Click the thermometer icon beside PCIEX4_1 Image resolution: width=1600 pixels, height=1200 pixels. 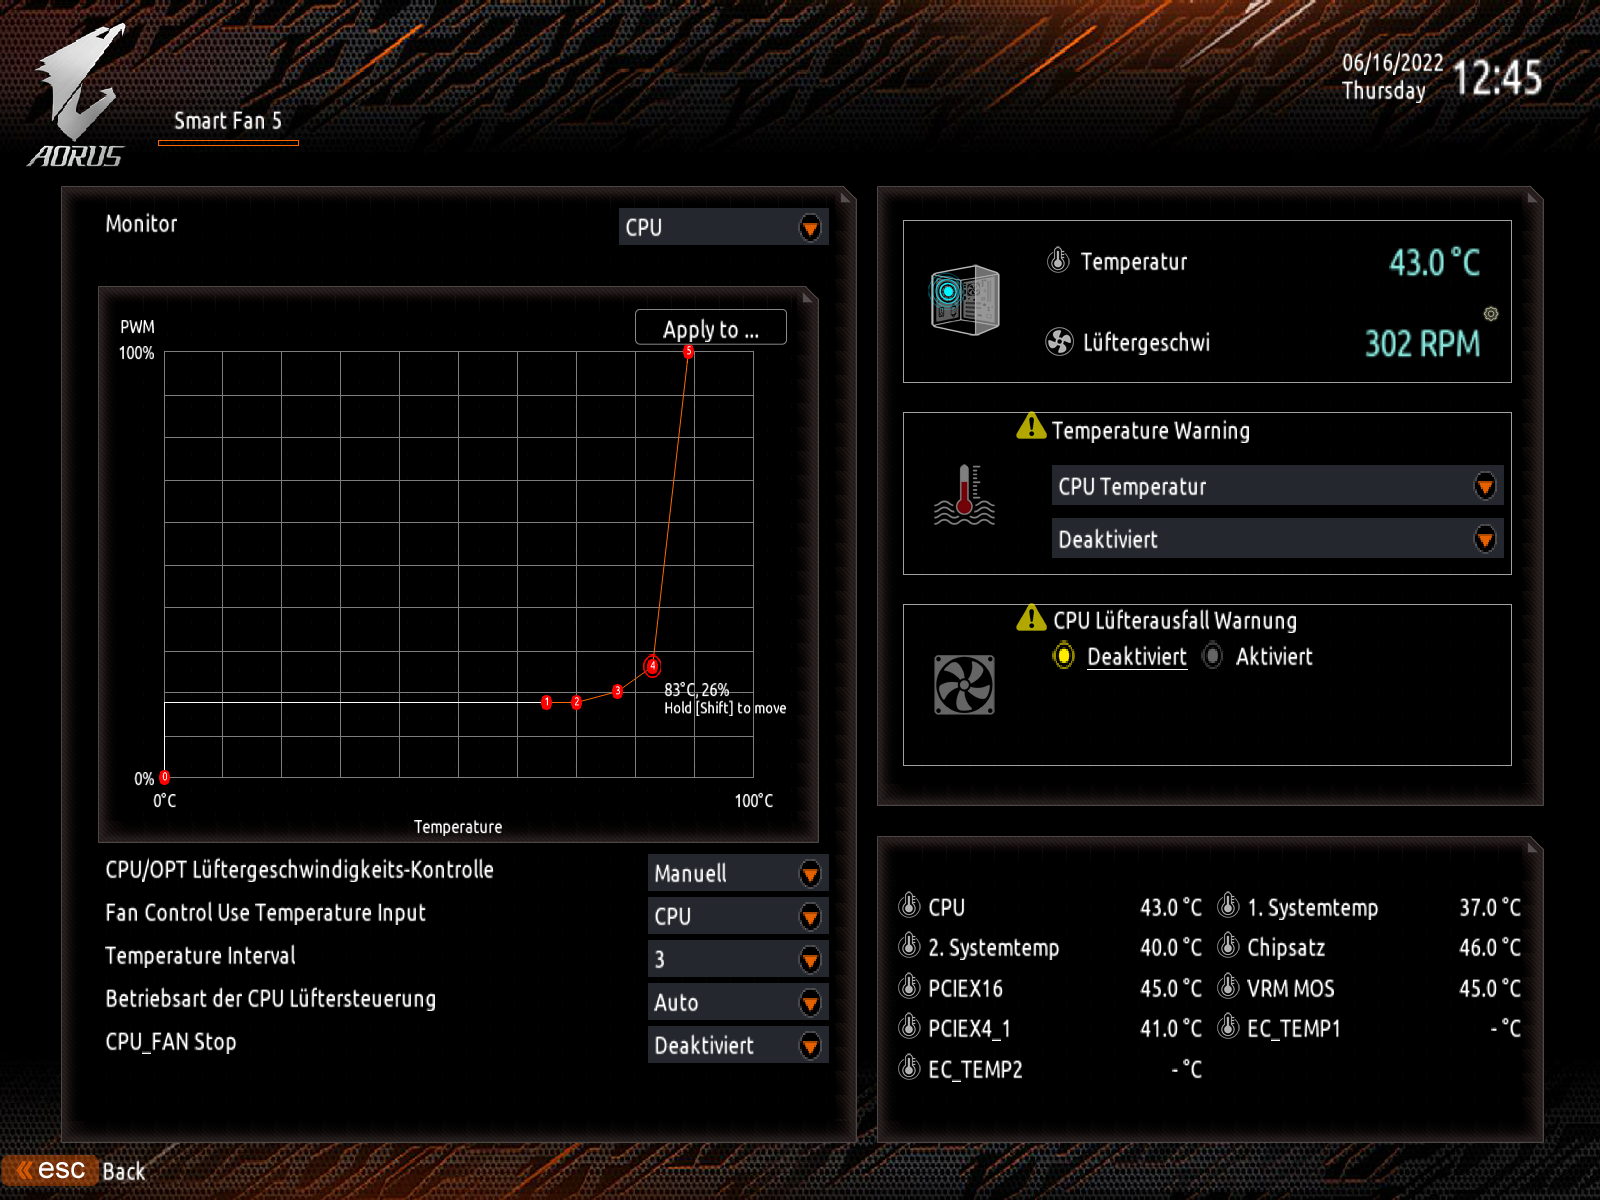pos(909,1027)
